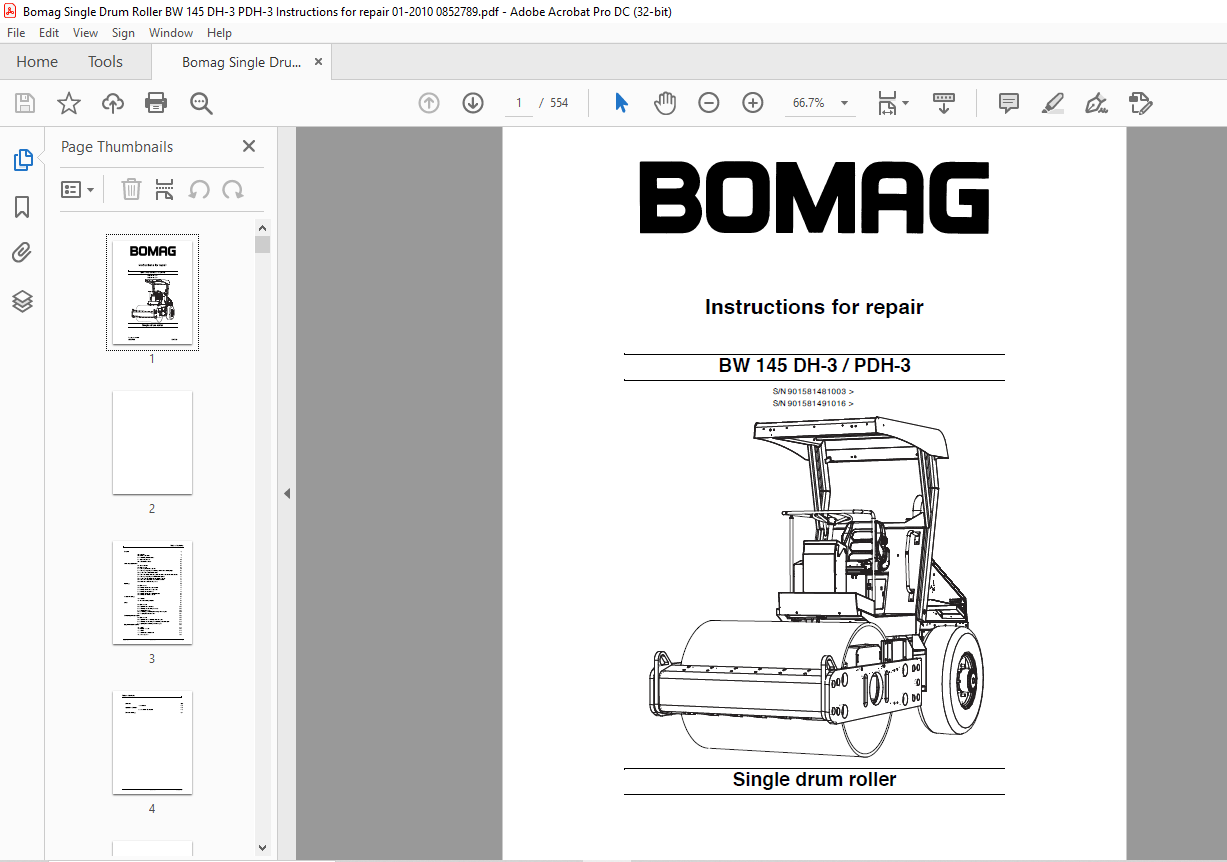Add the document to starred bookmarks
This screenshot has width=1227, height=862.
pos(69,103)
